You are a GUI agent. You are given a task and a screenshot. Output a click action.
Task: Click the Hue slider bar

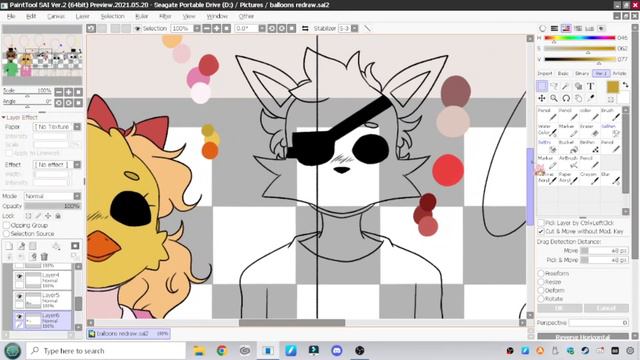[579, 38]
